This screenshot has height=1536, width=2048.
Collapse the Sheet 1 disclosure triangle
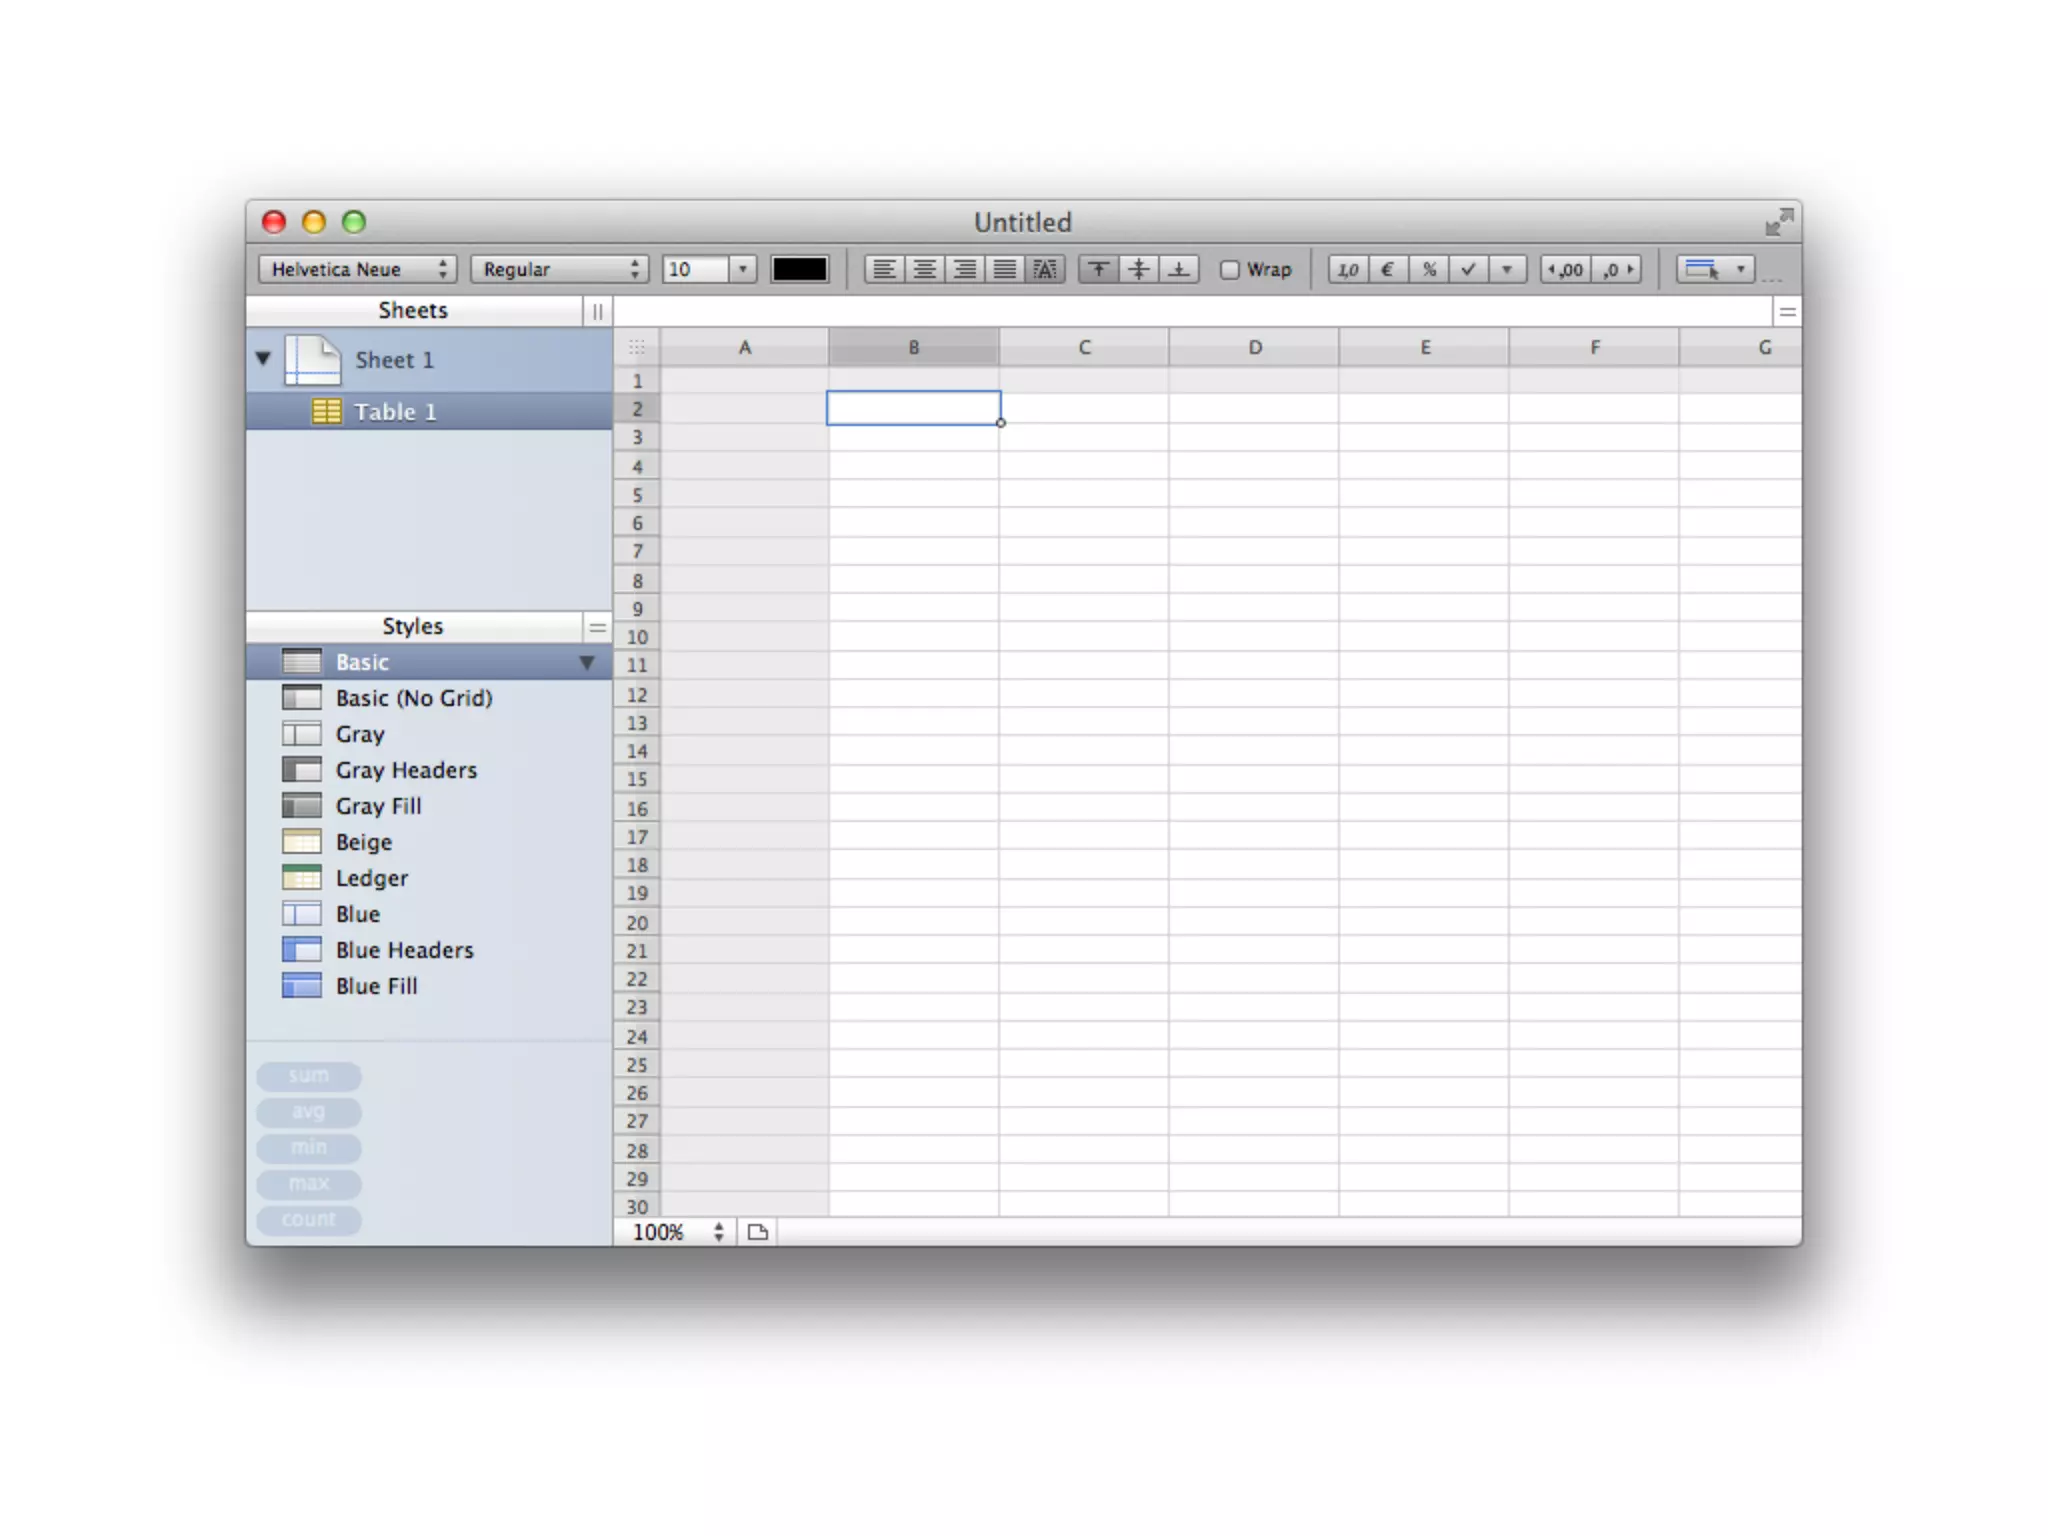point(263,358)
